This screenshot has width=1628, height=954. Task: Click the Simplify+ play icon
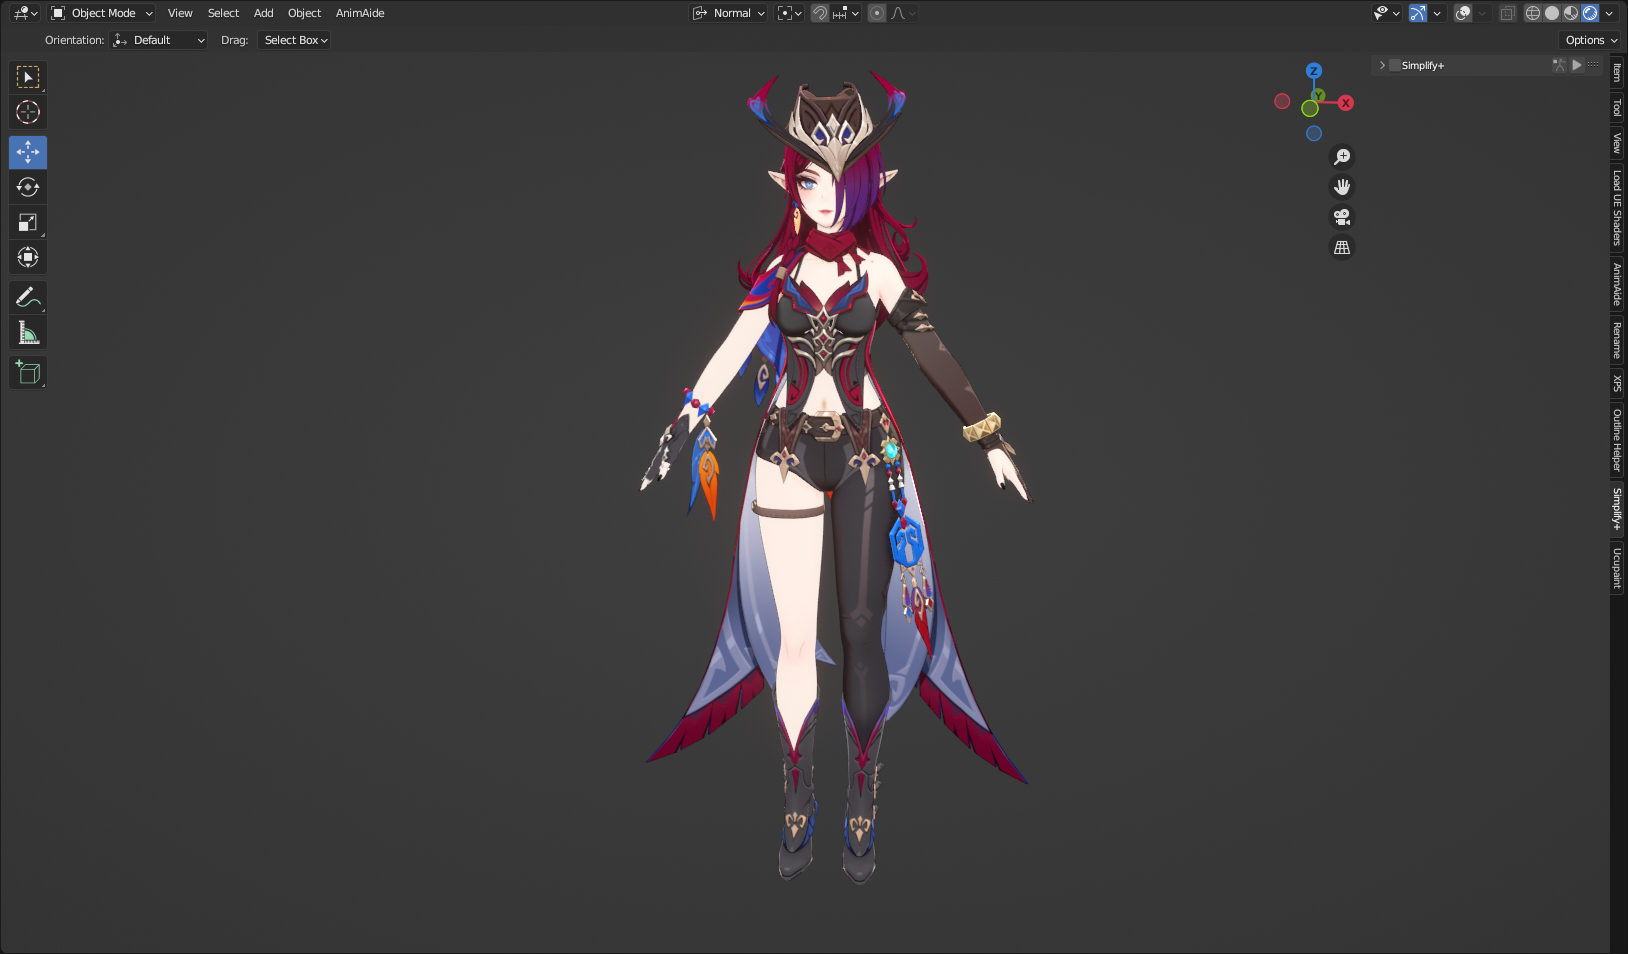coord(1577,65)
